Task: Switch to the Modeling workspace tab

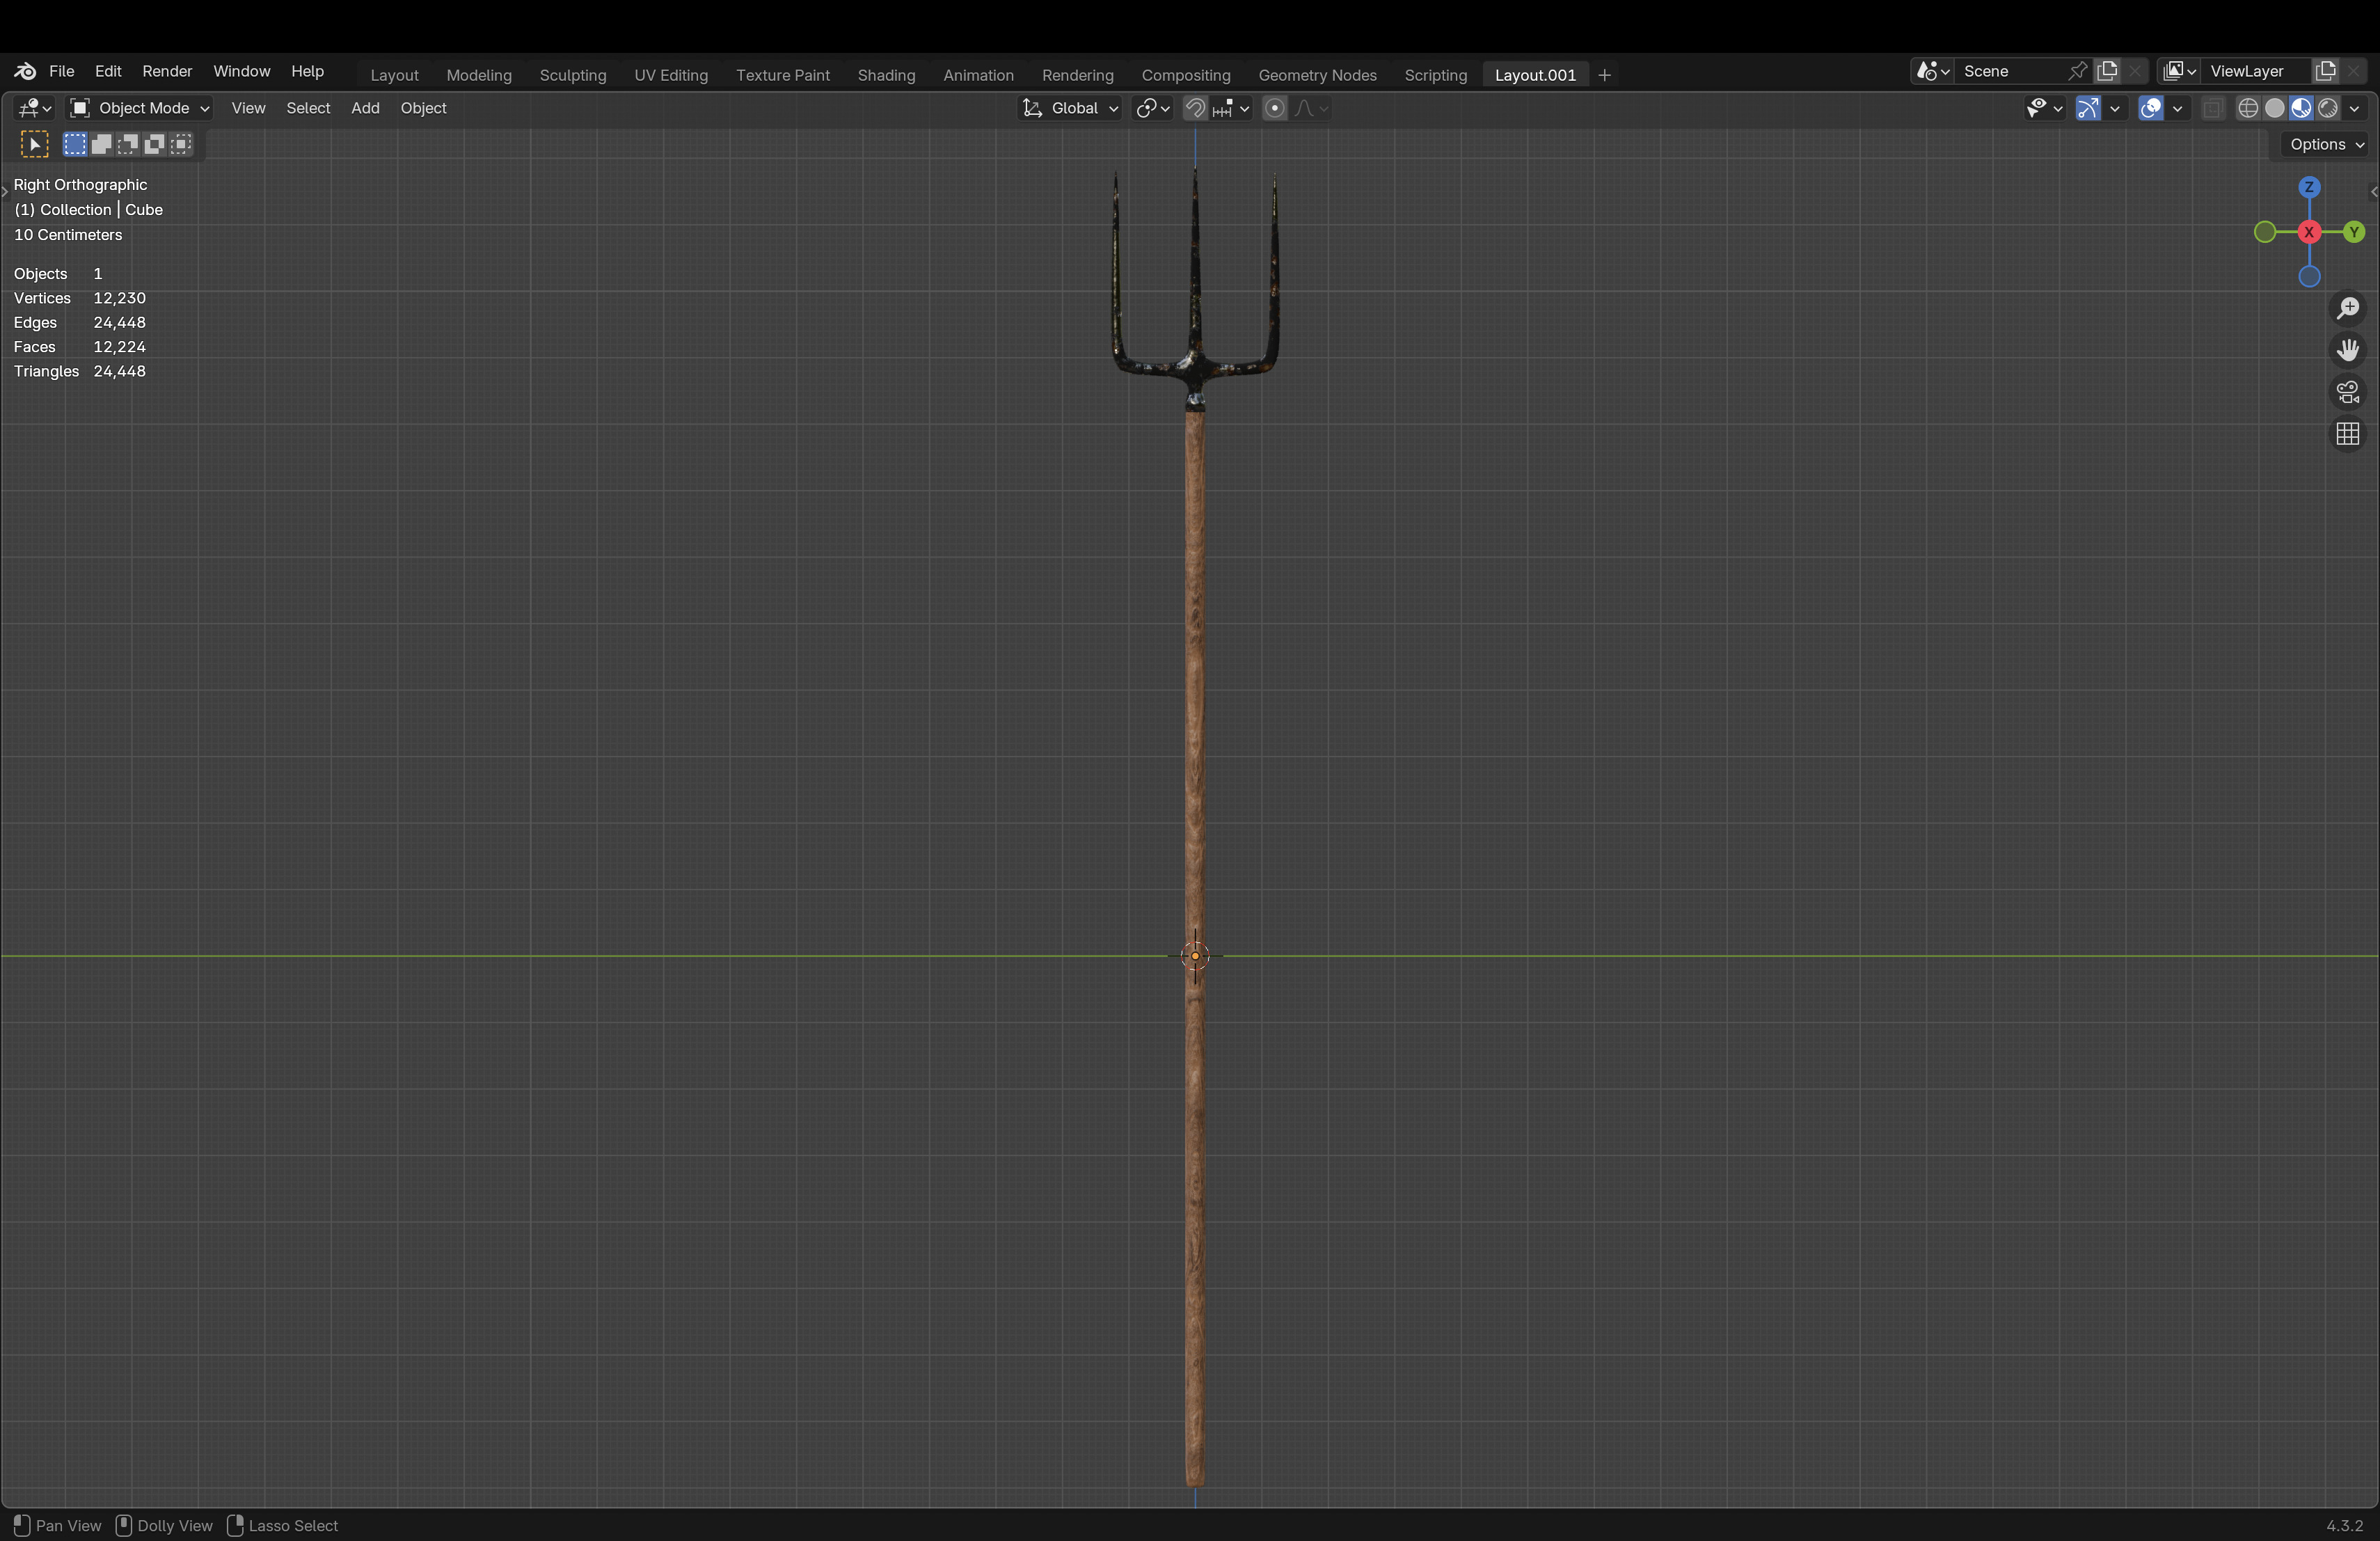Action: 479,75
